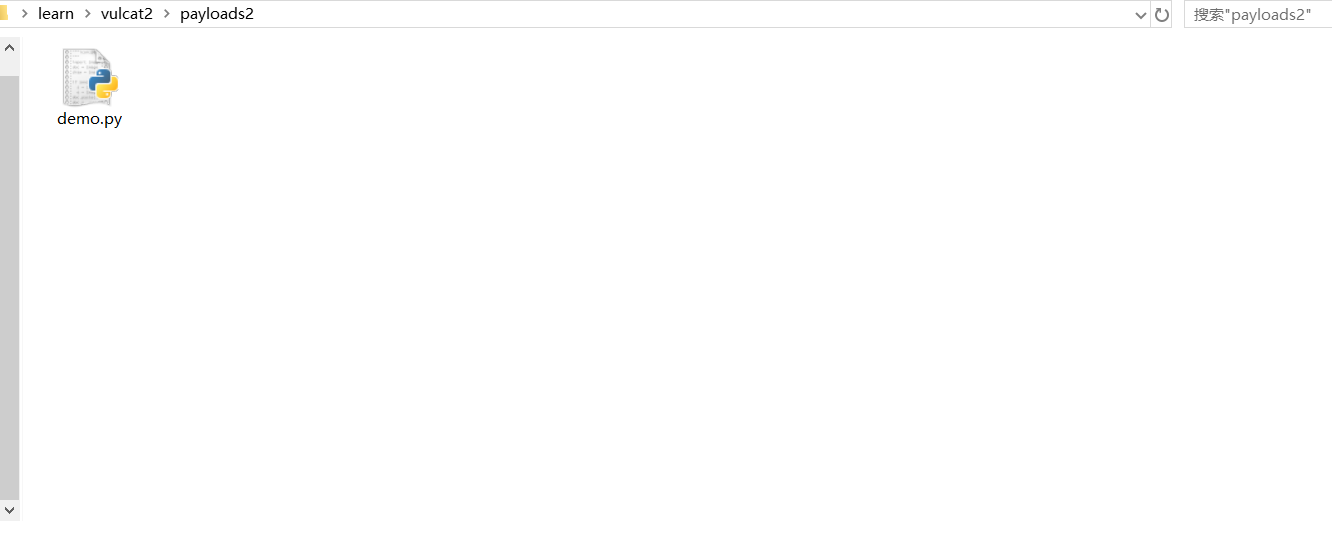Focus the search payloads2 input box

(1258, 14)
